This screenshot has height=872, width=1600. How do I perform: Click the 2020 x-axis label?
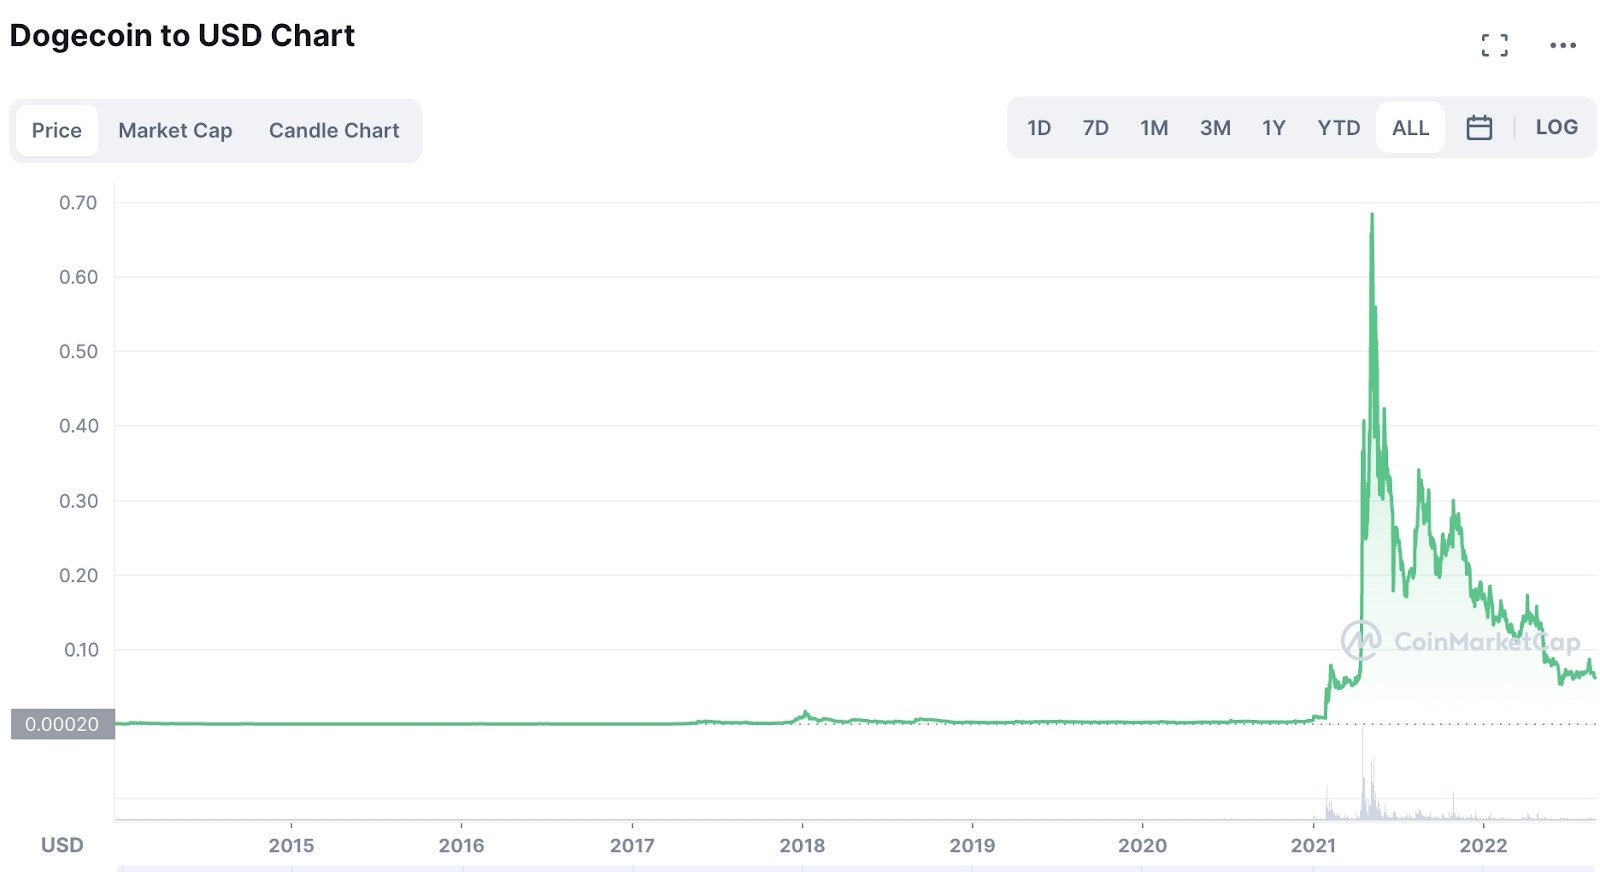[1142, 846]
